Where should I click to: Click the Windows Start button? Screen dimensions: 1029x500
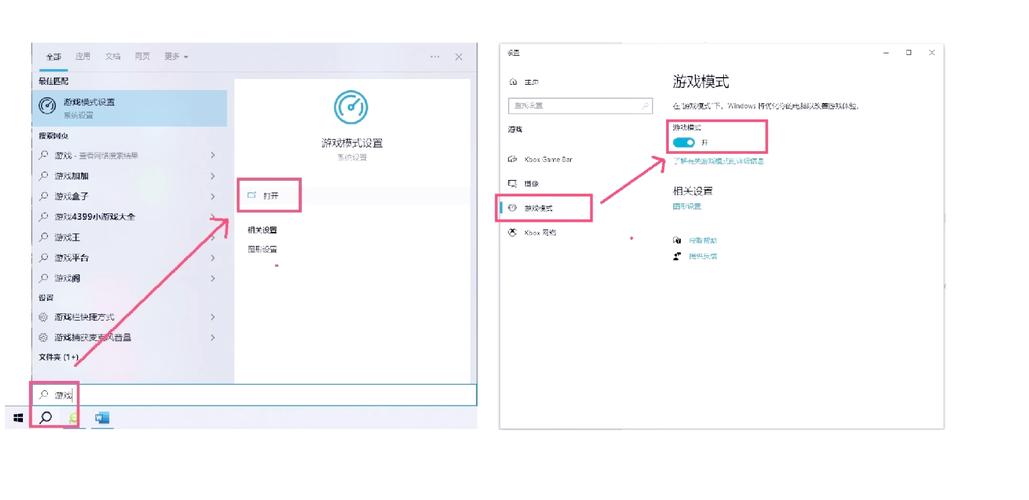click(18, 417)
